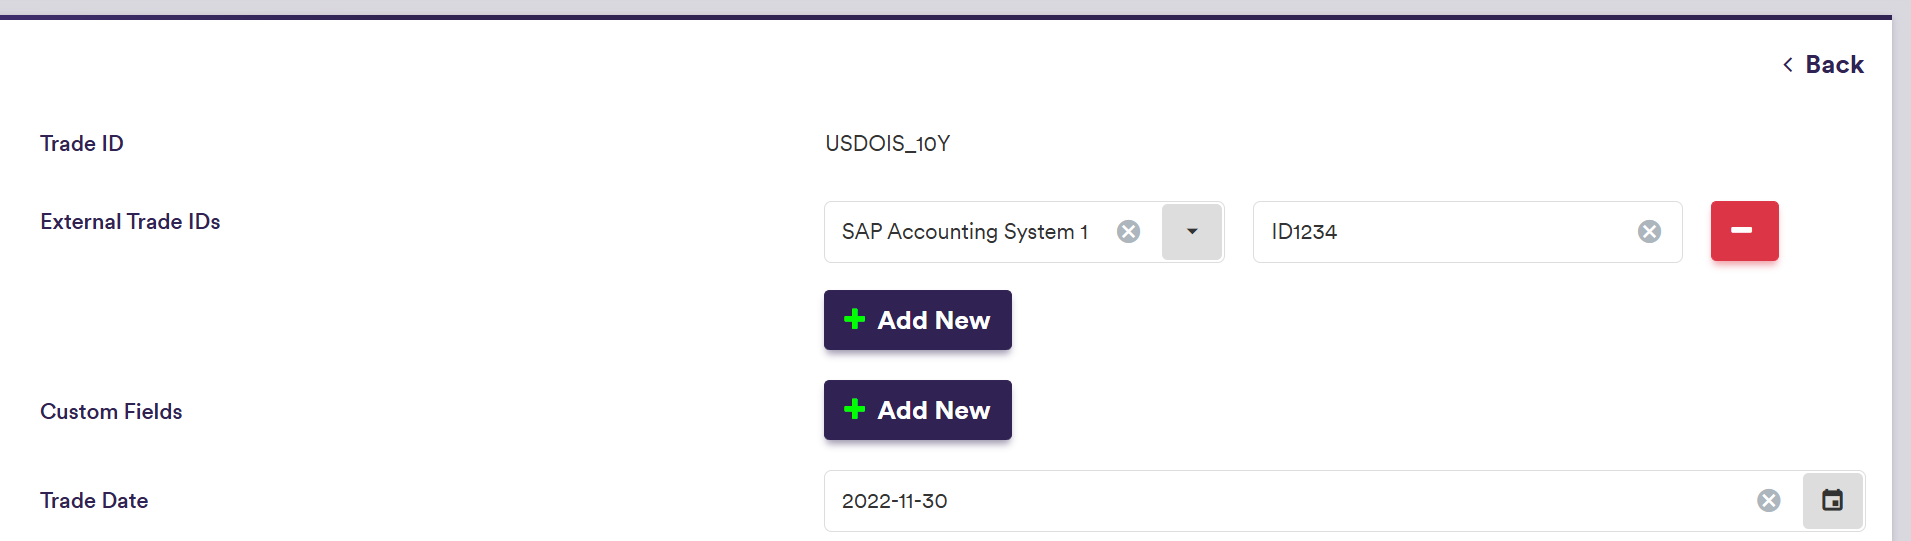Click the Trade ID label
This screenshot has width=1911, height=541.
[82, 144]
